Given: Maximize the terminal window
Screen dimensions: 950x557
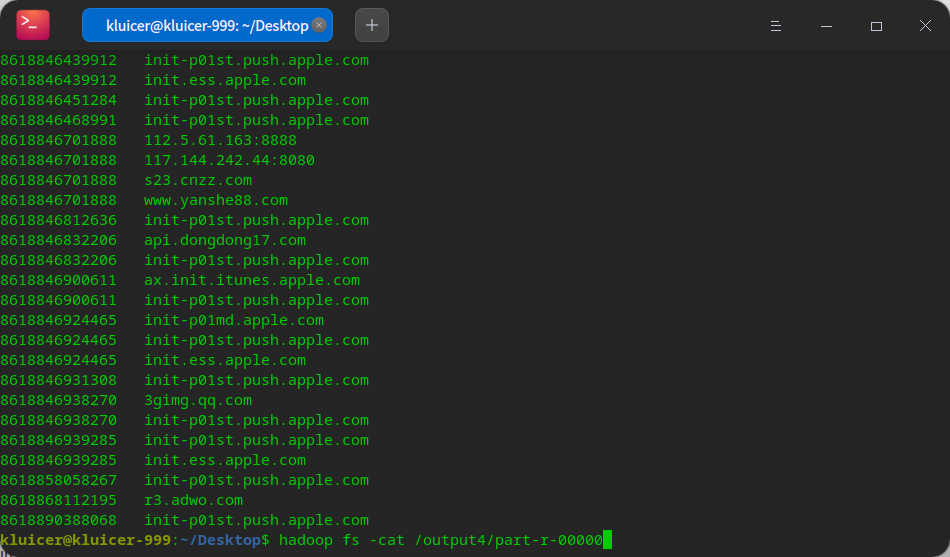Looking at the screenshot, I should (x=876, y=26).
